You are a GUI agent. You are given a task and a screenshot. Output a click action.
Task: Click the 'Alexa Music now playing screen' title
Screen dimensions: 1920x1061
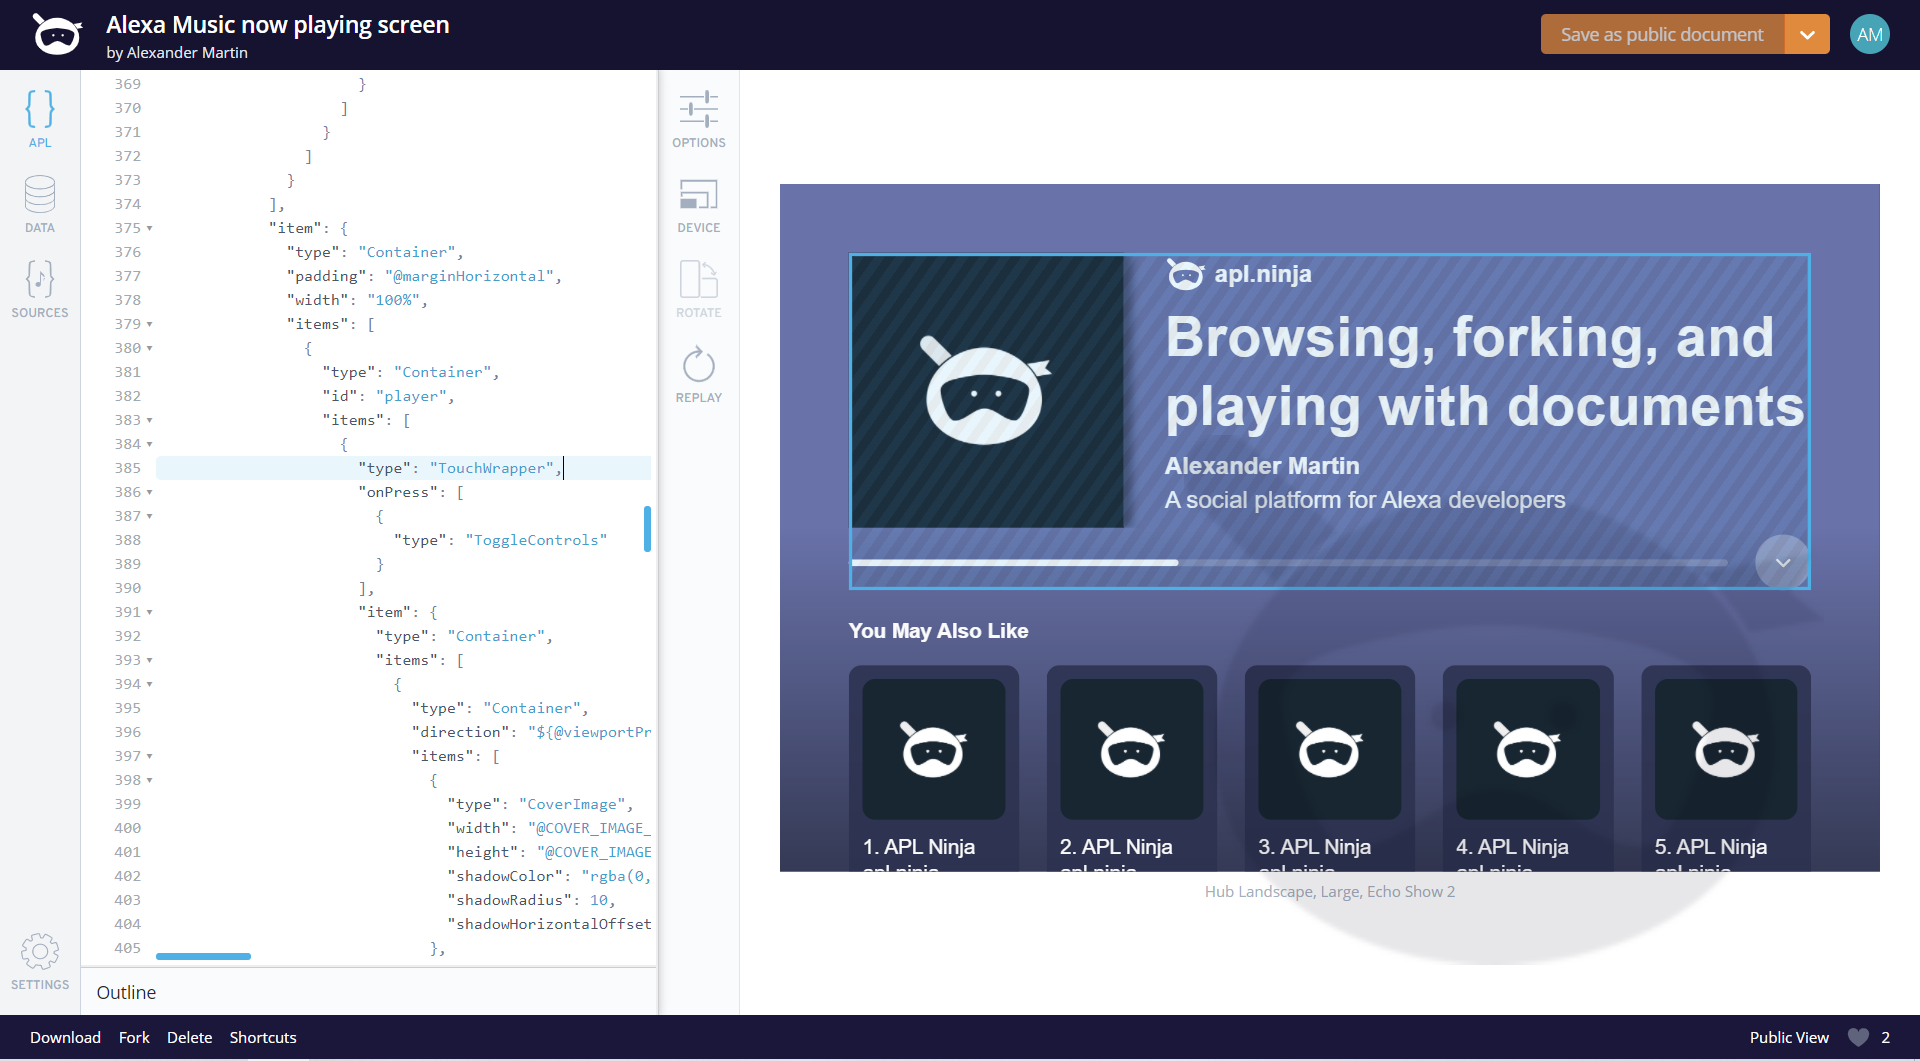click(x=278, y=25)
